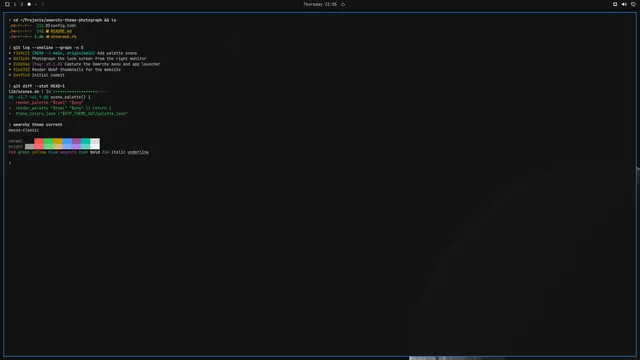The image size is (640, 360).
Task: Switch to workspace 1
Action: (x=15, y=4)
